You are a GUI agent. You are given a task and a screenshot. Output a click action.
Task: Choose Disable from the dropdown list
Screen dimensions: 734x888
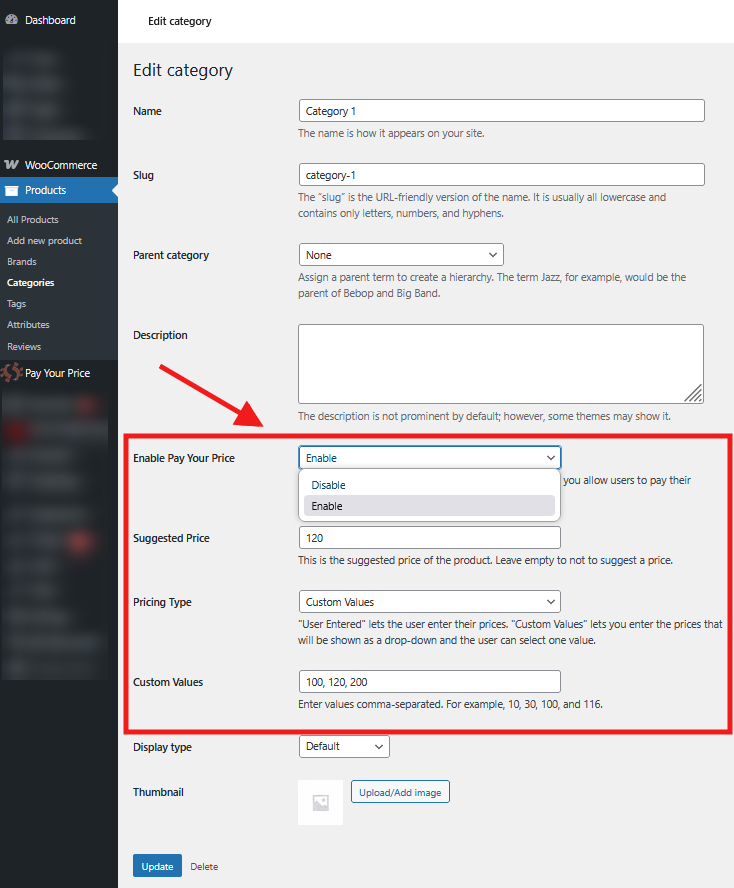click(x=429, y=485)
